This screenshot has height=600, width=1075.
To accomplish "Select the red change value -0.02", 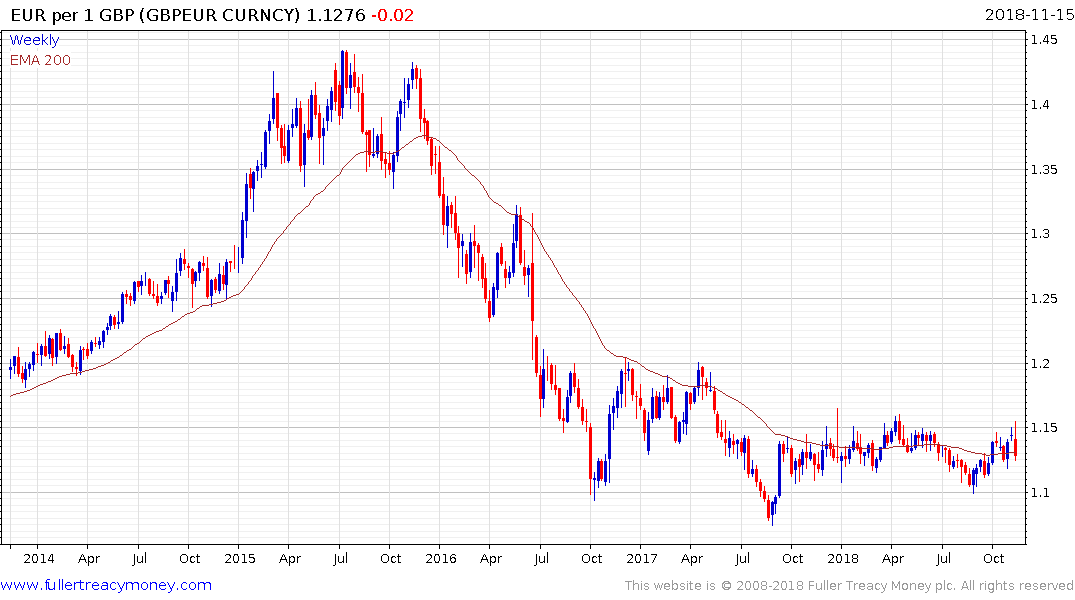I will pos(392,15).
